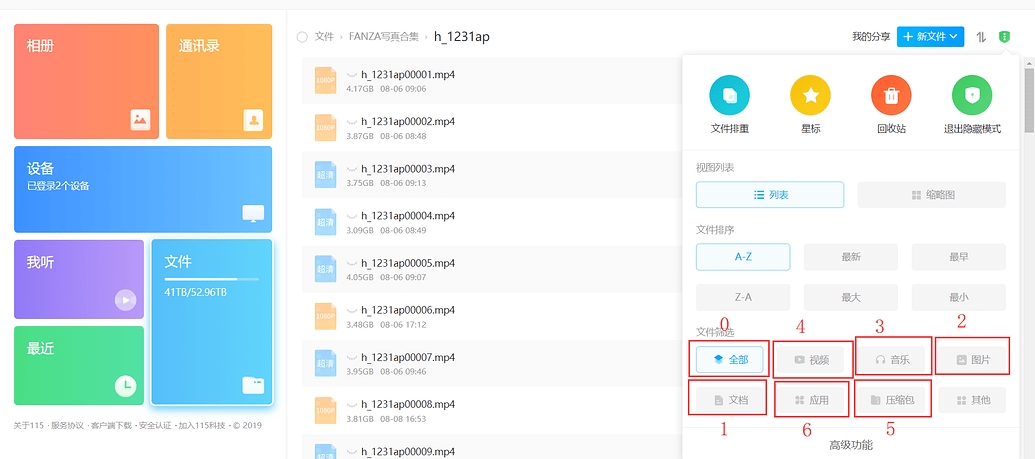Click the 文件排重 duplicate files icon
This screenshot has width=1035, height=459.
[729, 96]
